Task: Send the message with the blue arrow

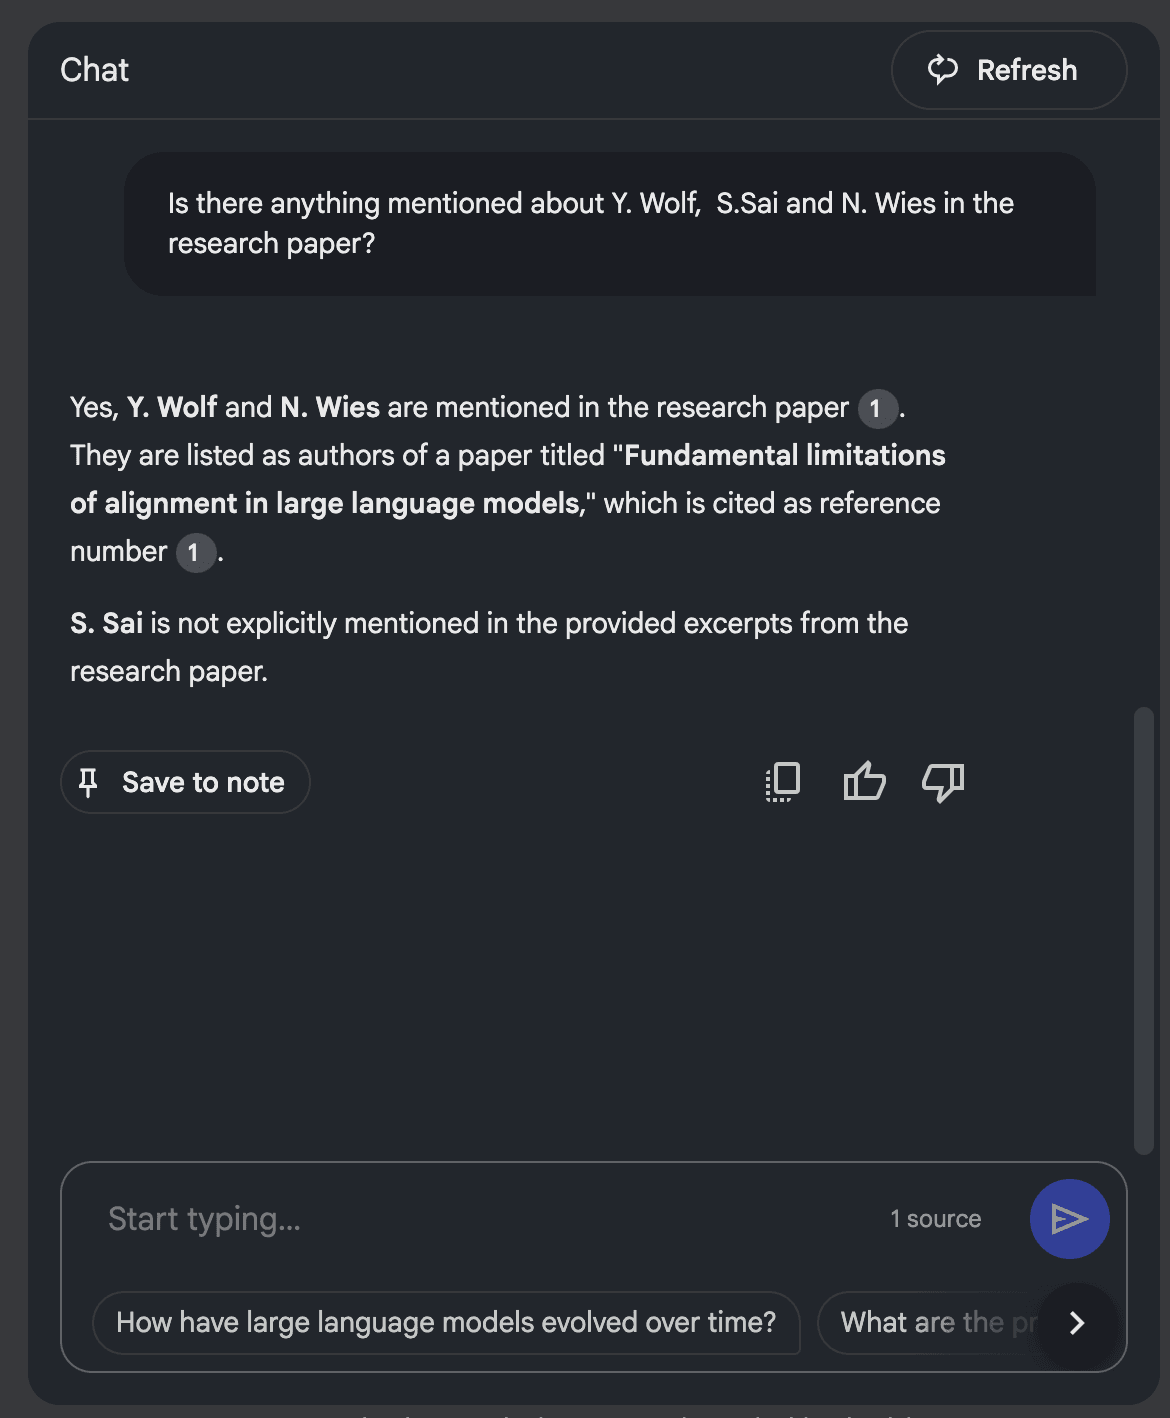Action: point(1069,1219)
